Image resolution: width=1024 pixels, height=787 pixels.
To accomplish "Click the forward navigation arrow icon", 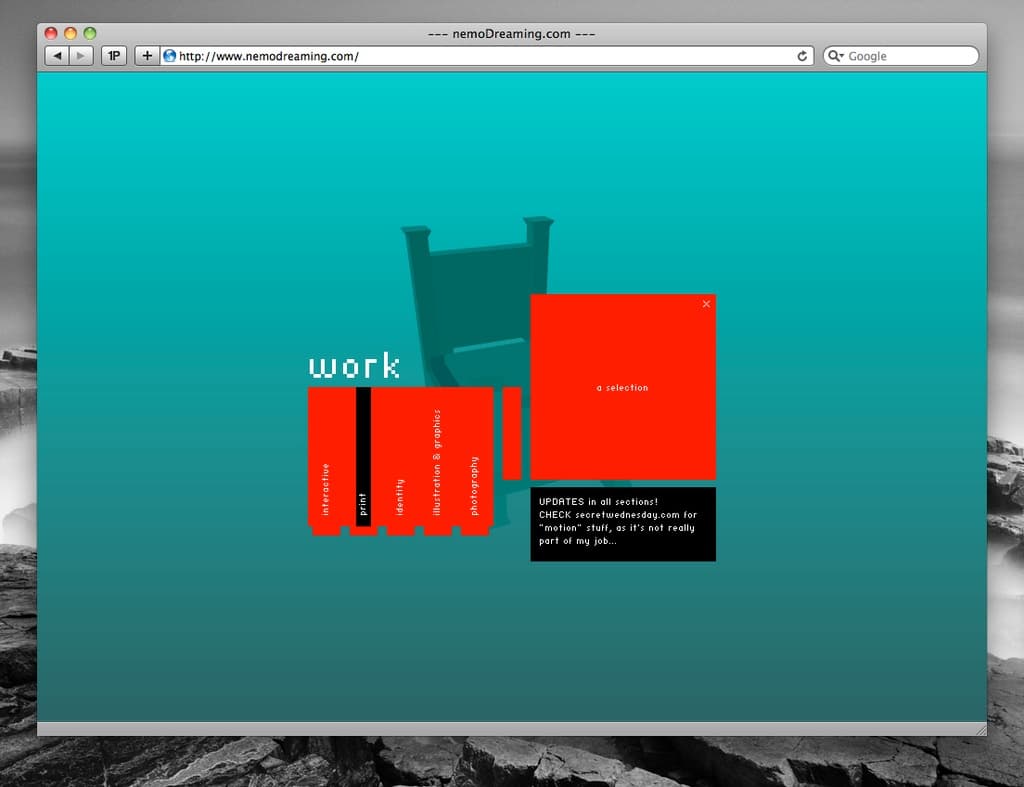I will (x=79, y=55).
